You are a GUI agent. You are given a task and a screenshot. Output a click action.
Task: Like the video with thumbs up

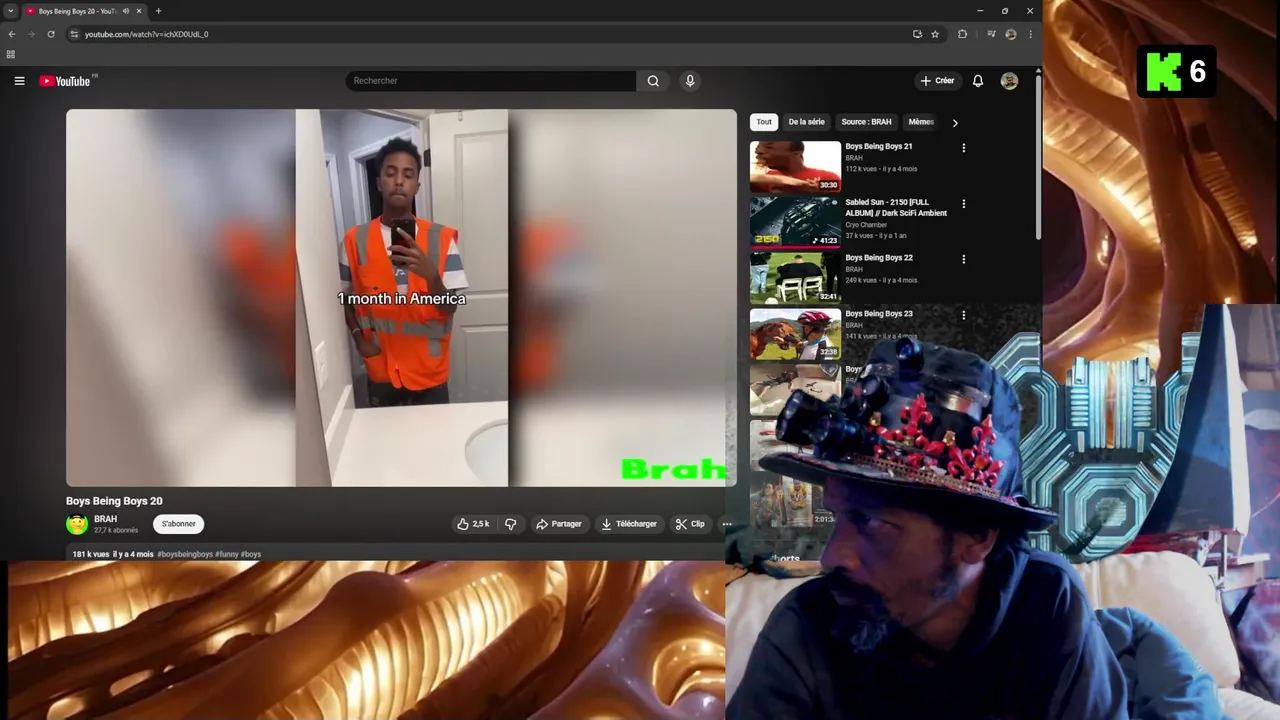(474, 524)
